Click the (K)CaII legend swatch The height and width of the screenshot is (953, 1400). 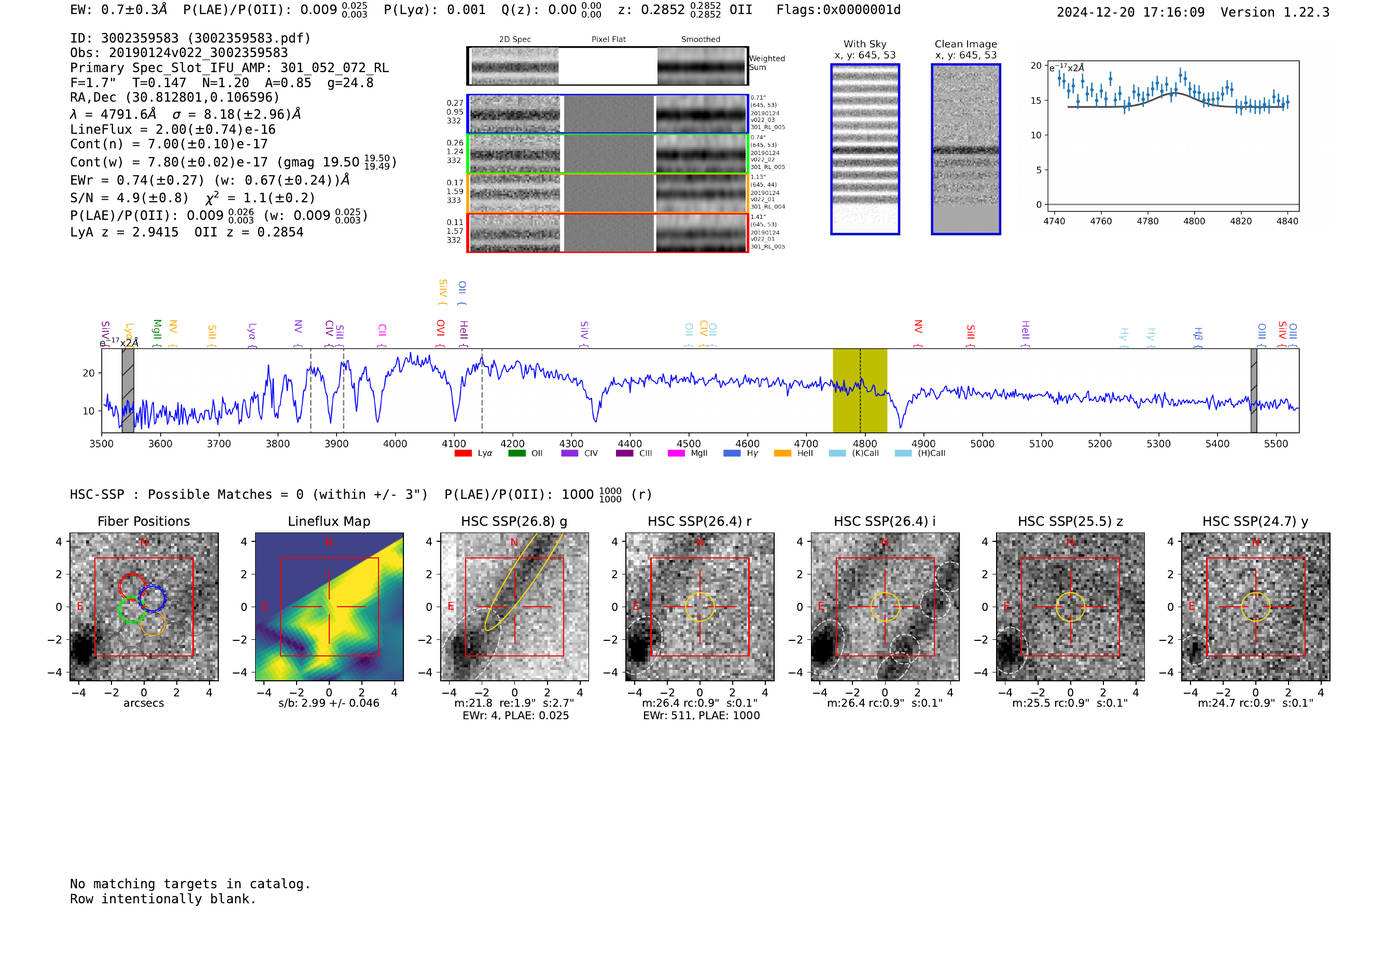[x=837, y=453]
